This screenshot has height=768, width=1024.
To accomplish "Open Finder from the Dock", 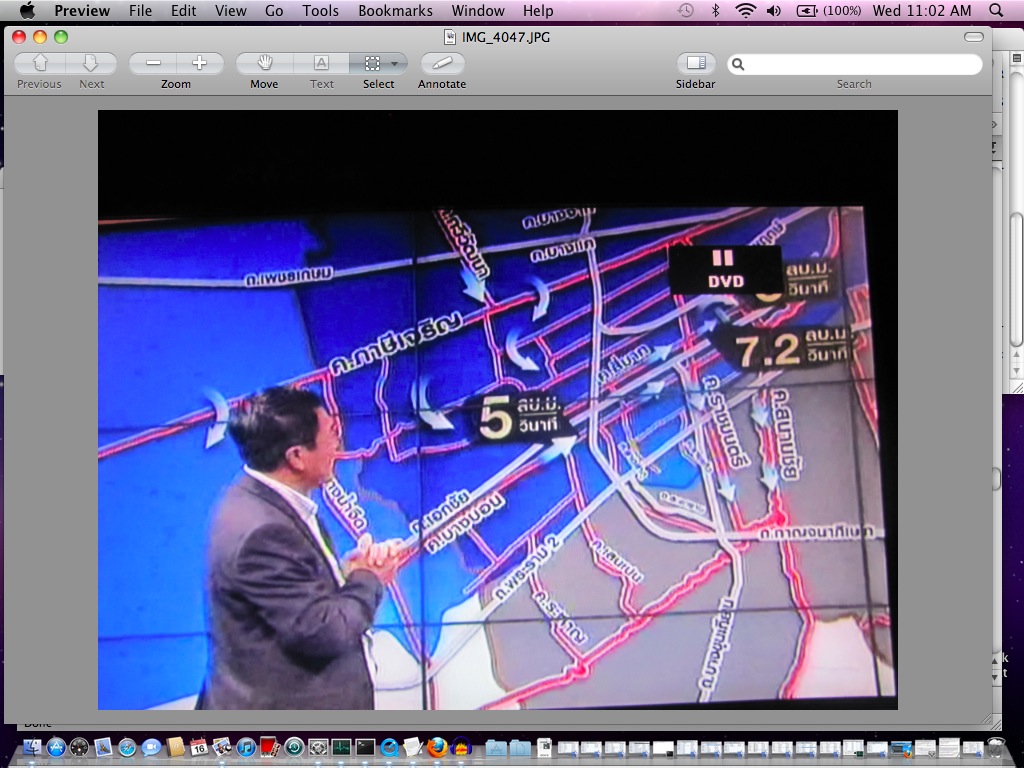I will [31, 747].
